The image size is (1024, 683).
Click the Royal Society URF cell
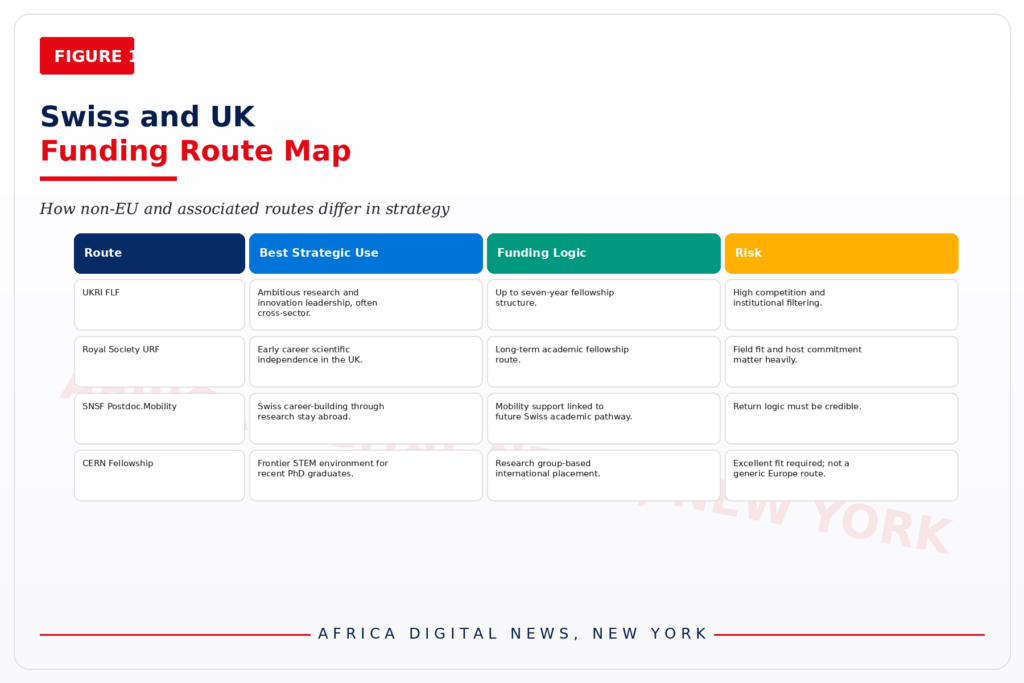tap(159, 362)
